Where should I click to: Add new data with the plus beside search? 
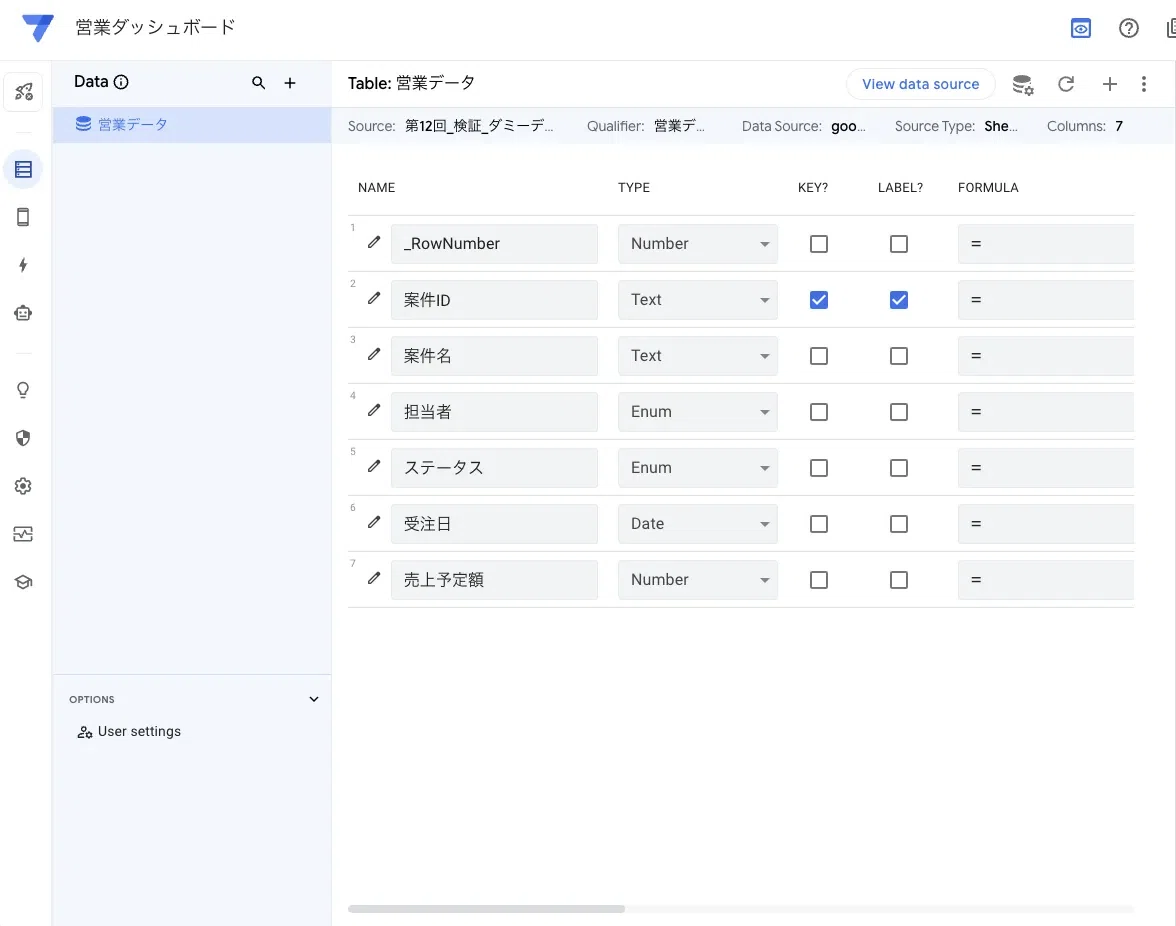[290, 82]
